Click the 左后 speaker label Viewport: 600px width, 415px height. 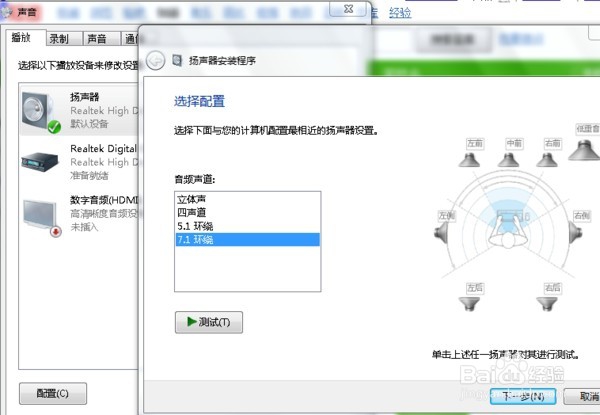pyautogui.click(x=475, y=288)
